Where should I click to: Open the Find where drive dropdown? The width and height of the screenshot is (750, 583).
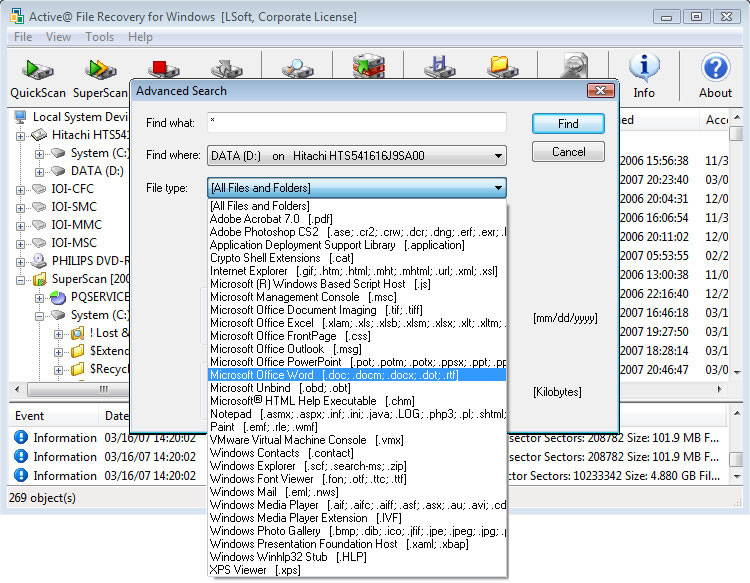(497, 156)
